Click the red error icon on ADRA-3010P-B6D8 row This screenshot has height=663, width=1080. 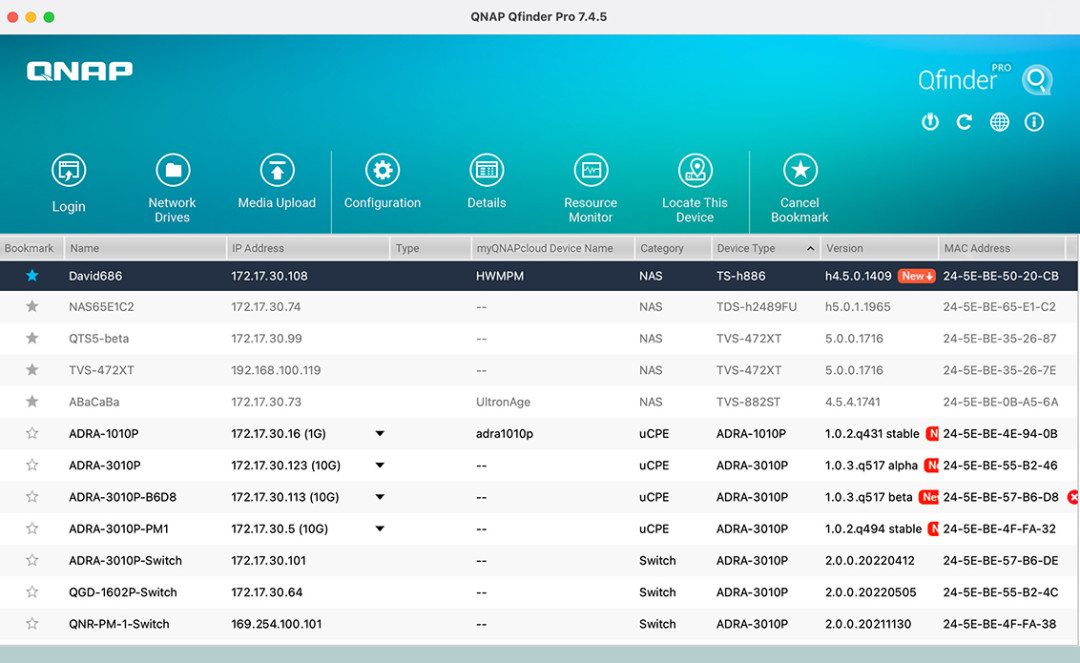(x=1073, y=497)
